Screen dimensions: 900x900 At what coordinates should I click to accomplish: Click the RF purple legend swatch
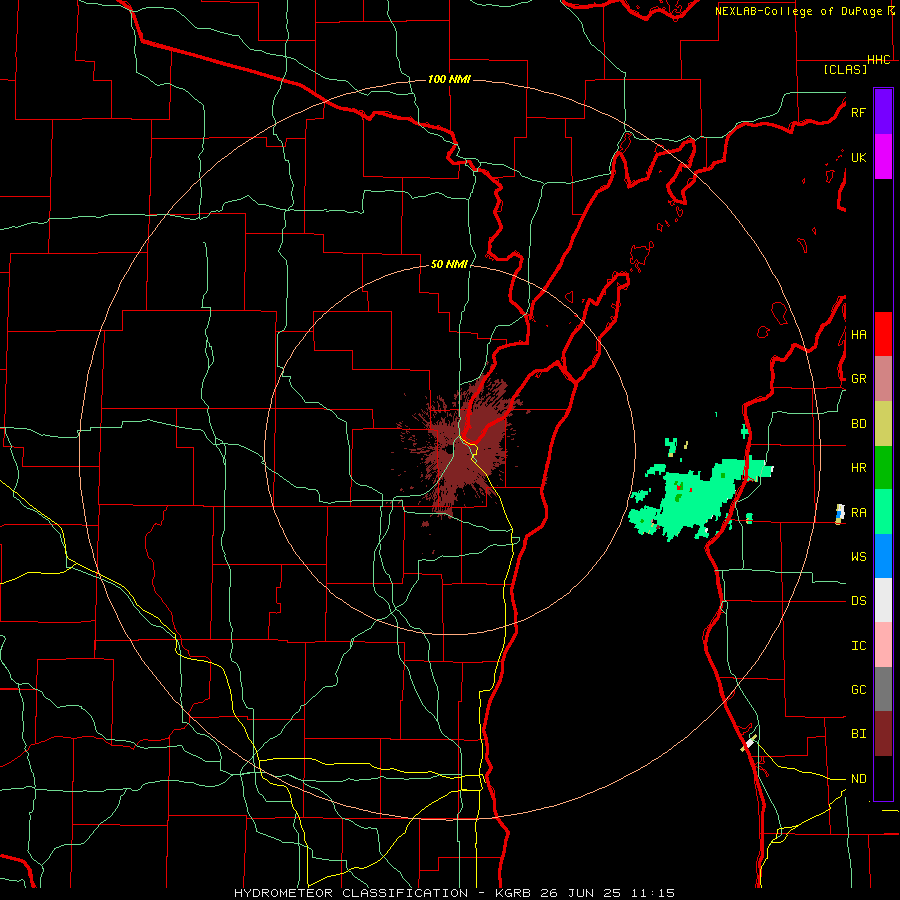[883, 112]
